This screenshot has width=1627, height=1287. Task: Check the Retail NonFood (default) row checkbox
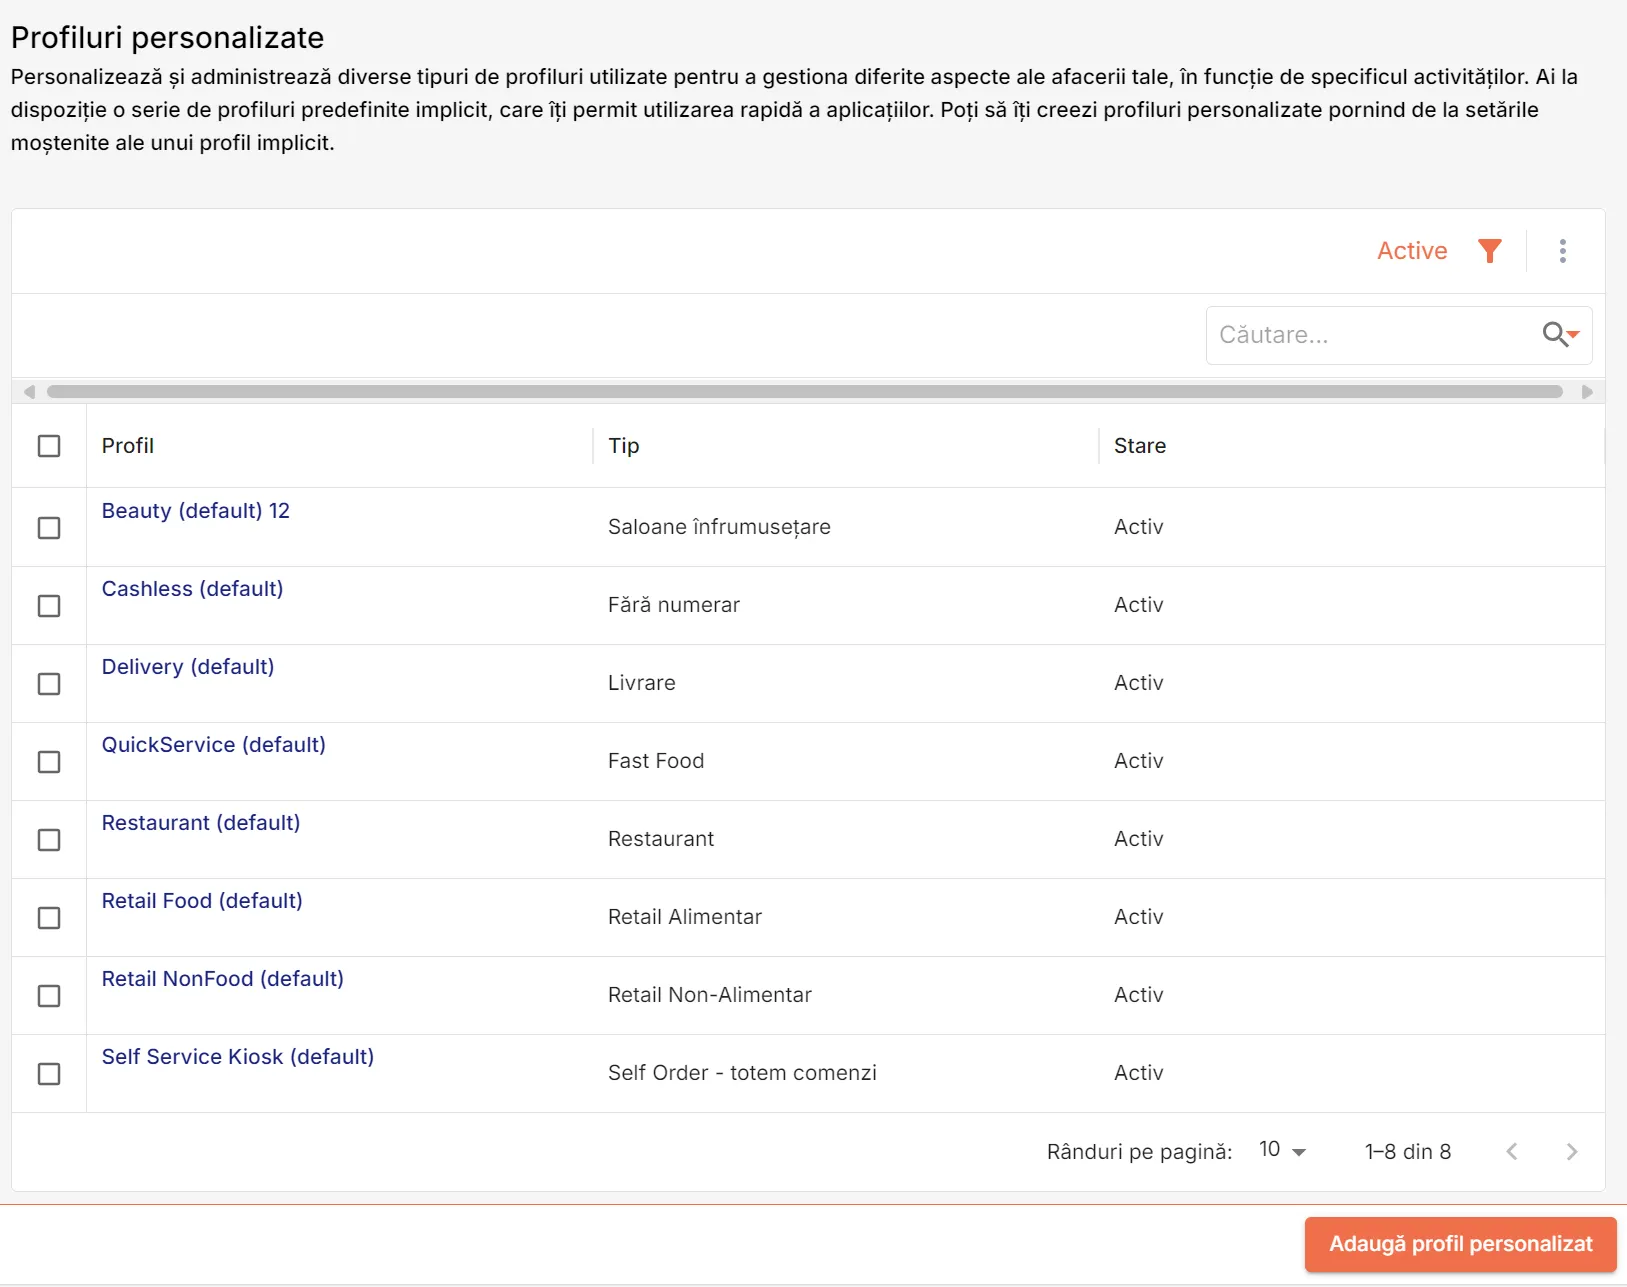click(49, 996)
